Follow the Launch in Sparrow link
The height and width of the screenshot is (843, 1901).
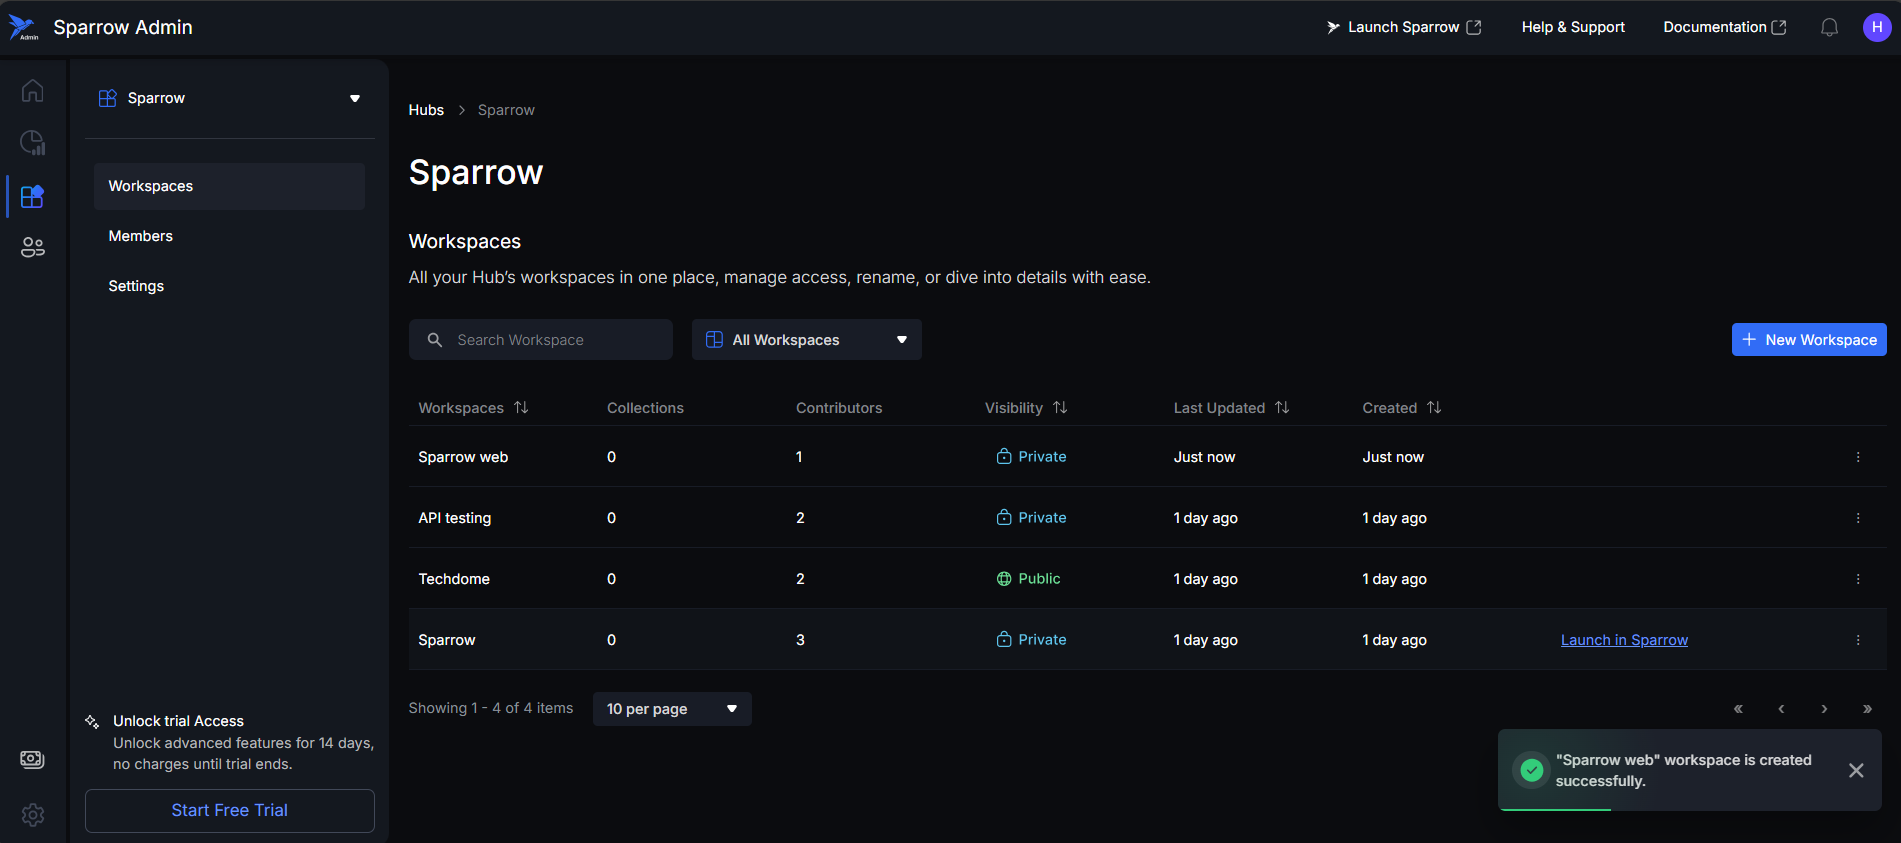coord(1624,640)
